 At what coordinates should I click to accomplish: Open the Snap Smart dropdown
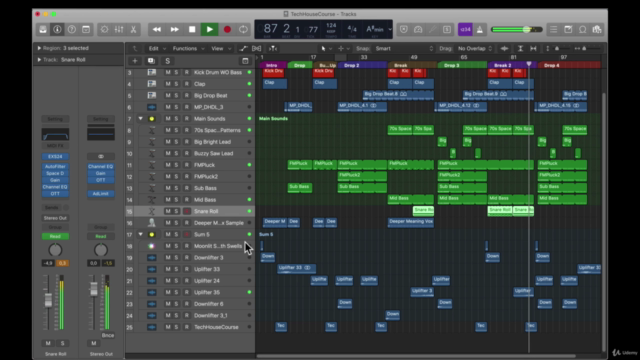(404, 49)
